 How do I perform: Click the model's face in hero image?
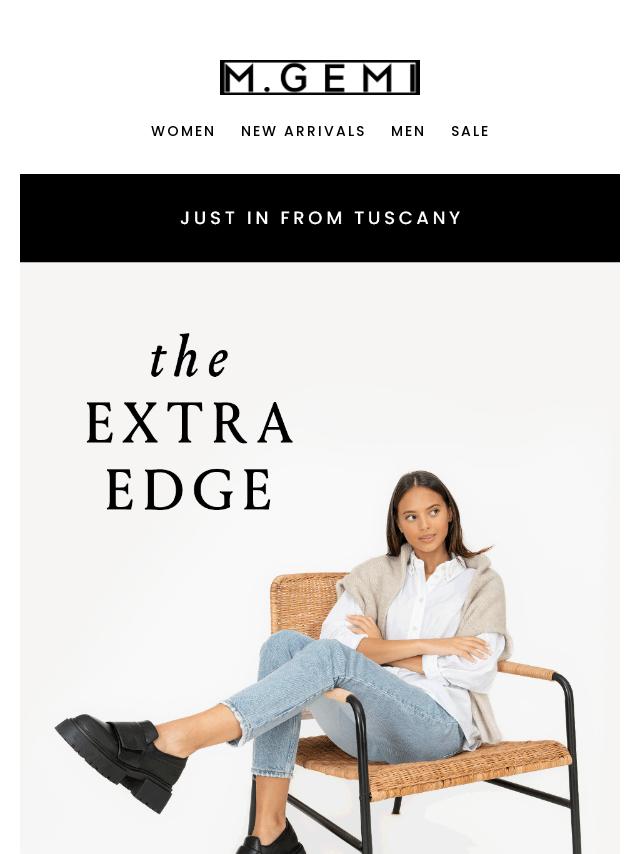[x=426, y=518]
